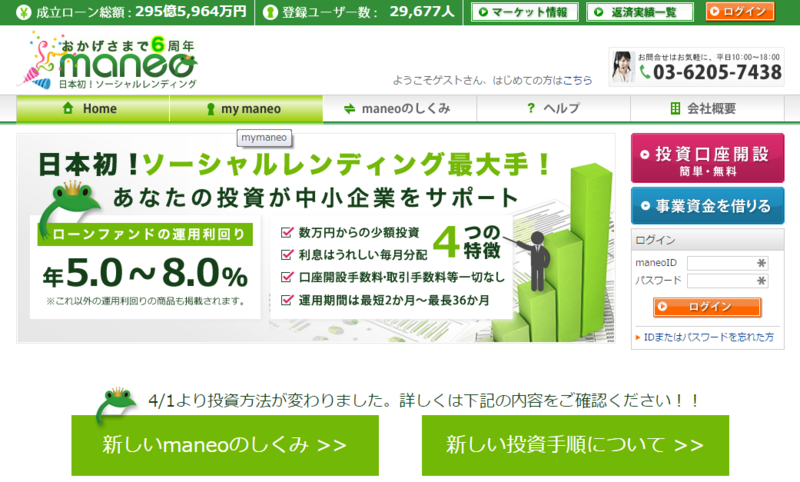Follow the こちら link for first-time visitors
800x482 pixels.
[x=577, y=80]
